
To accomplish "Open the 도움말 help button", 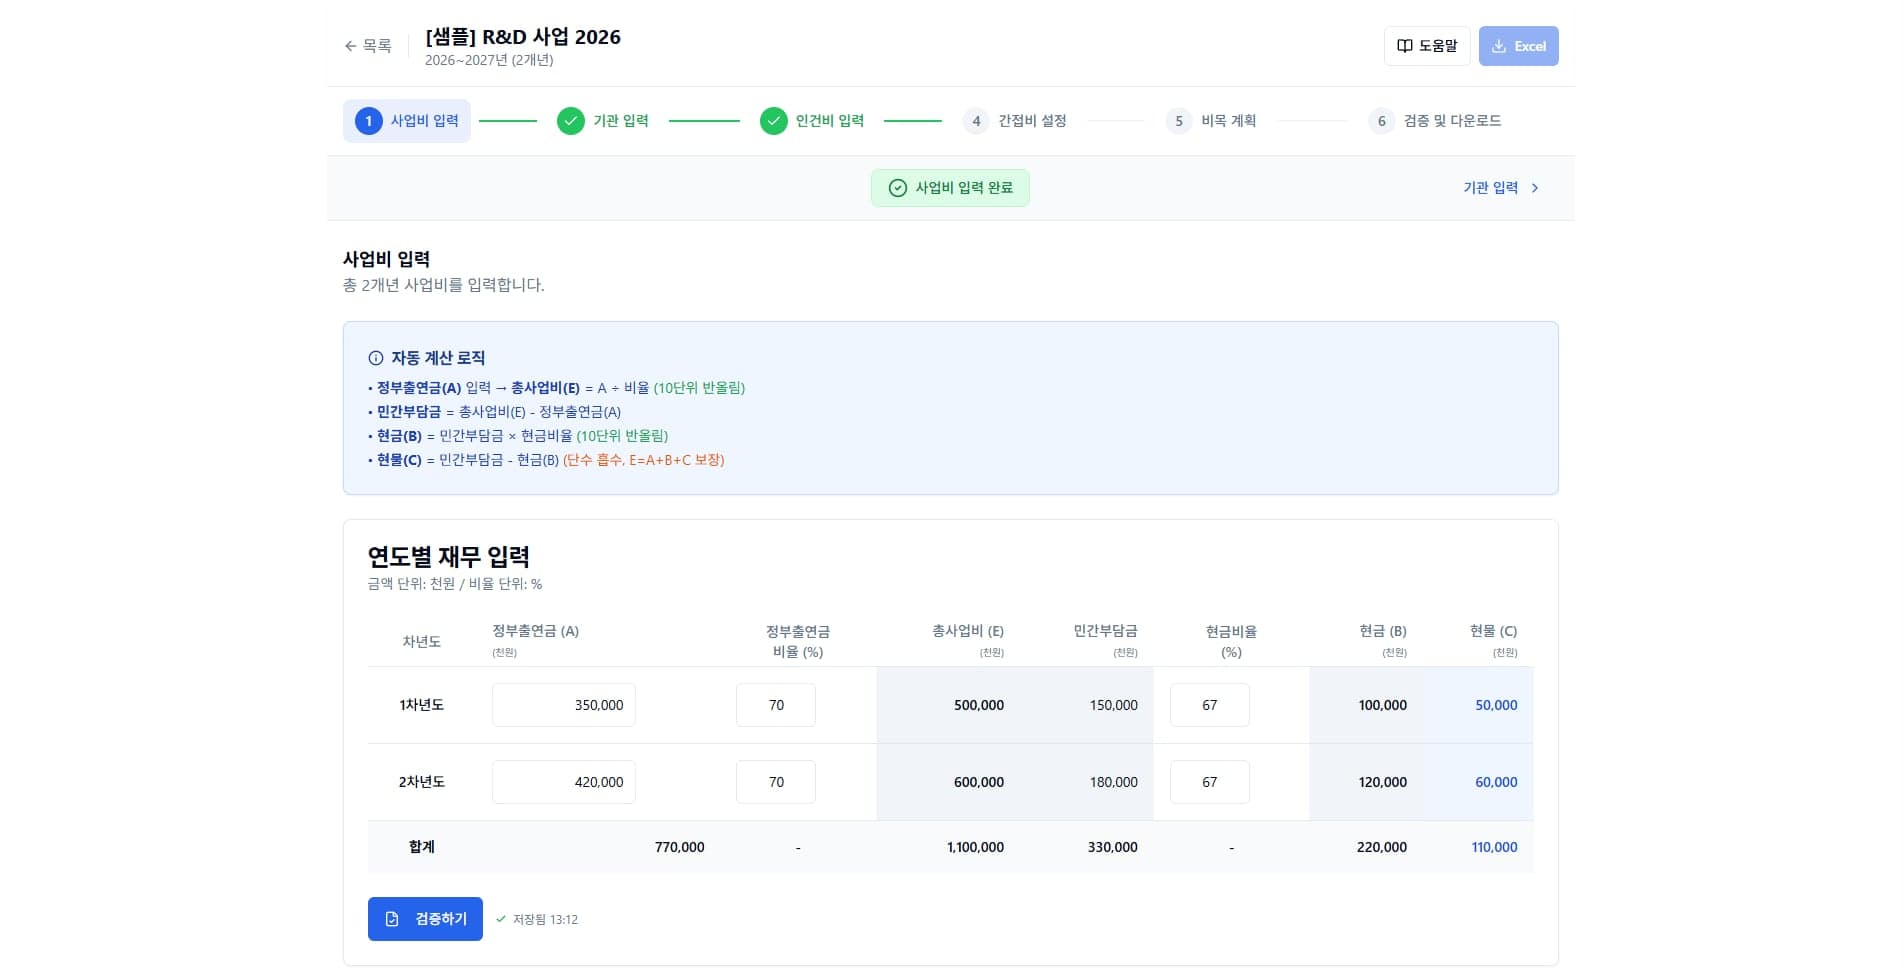I will pyautogui.click(x=1427, y=46).
